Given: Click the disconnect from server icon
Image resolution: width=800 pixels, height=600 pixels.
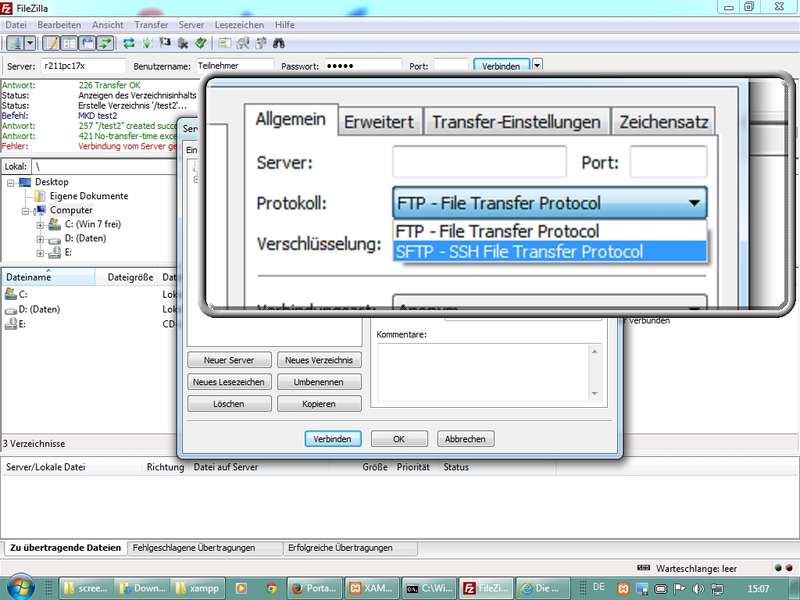Looking at the screenshot, I should point(183,43).
